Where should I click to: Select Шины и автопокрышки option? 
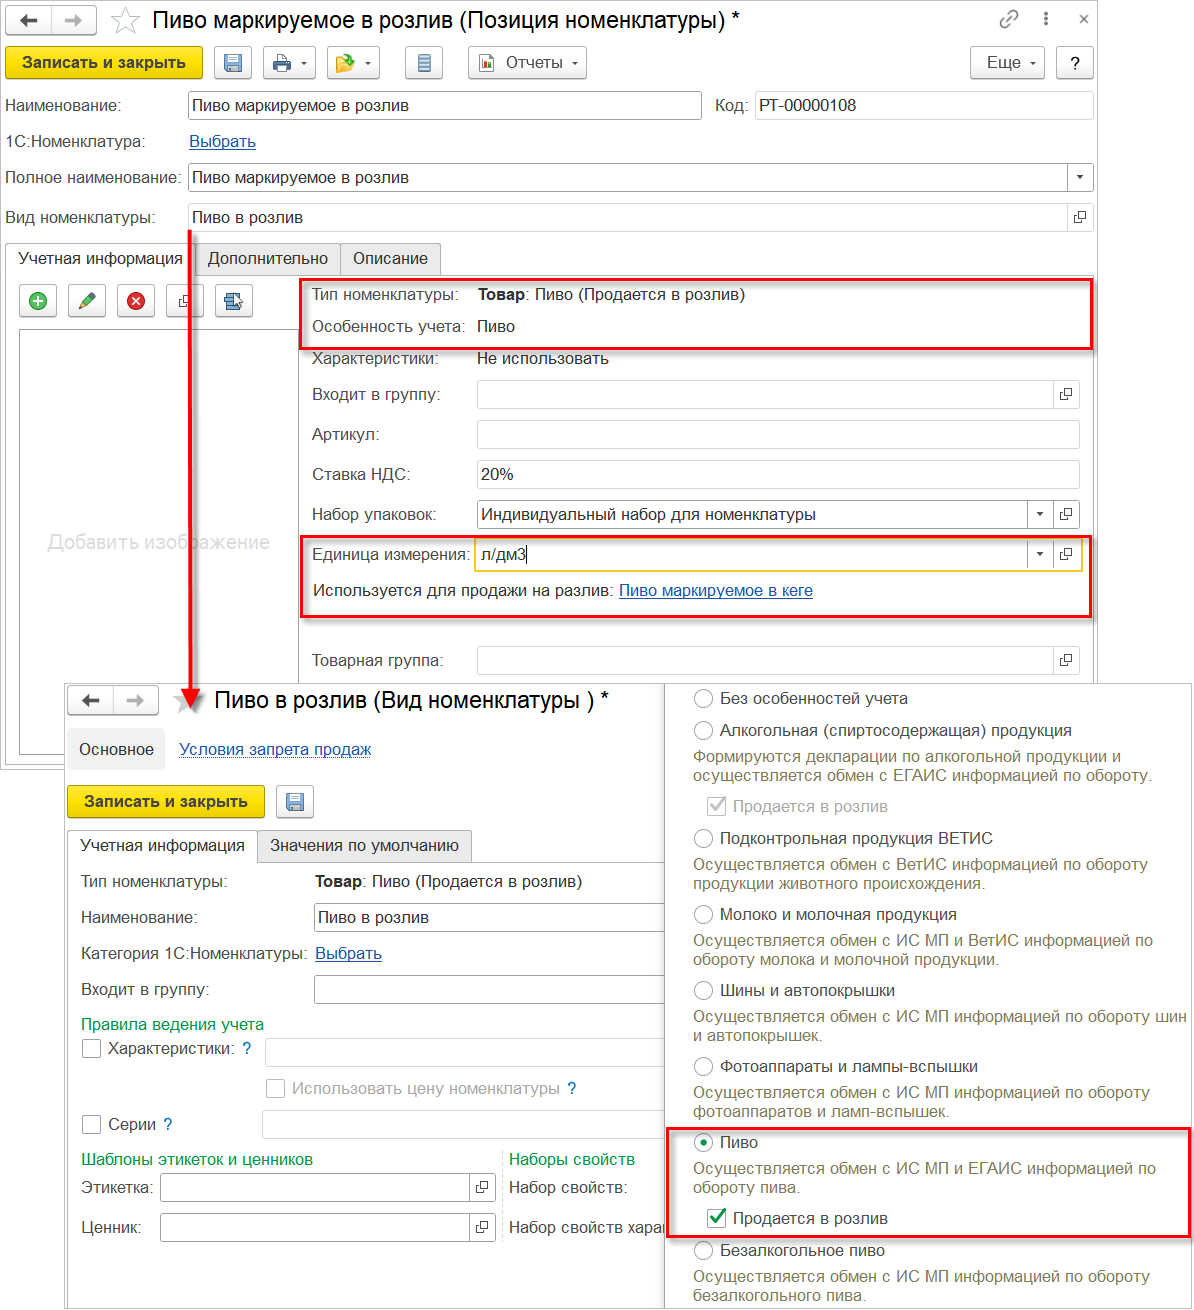(x=703, y=990)
